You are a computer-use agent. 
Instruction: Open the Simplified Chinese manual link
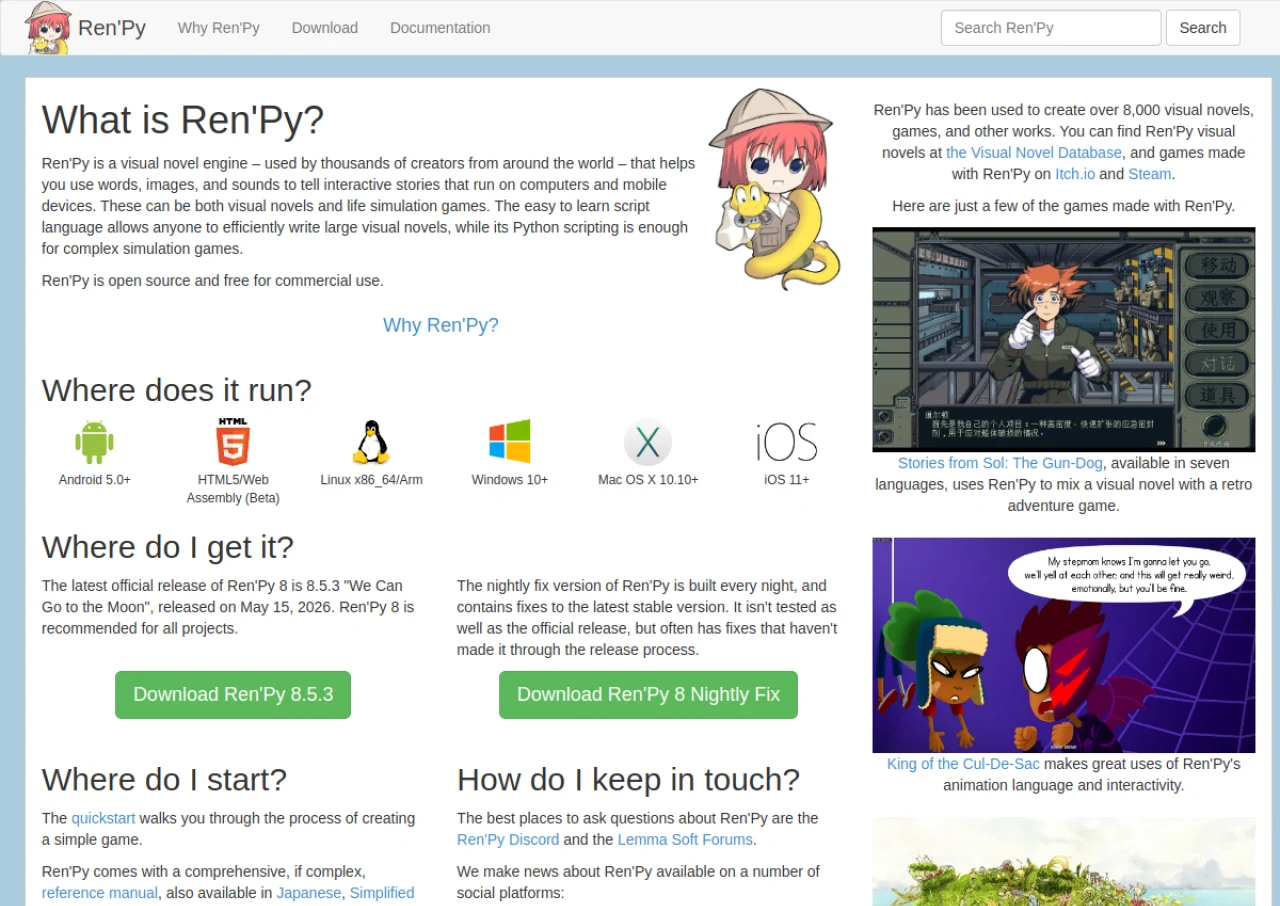[382, 893]
